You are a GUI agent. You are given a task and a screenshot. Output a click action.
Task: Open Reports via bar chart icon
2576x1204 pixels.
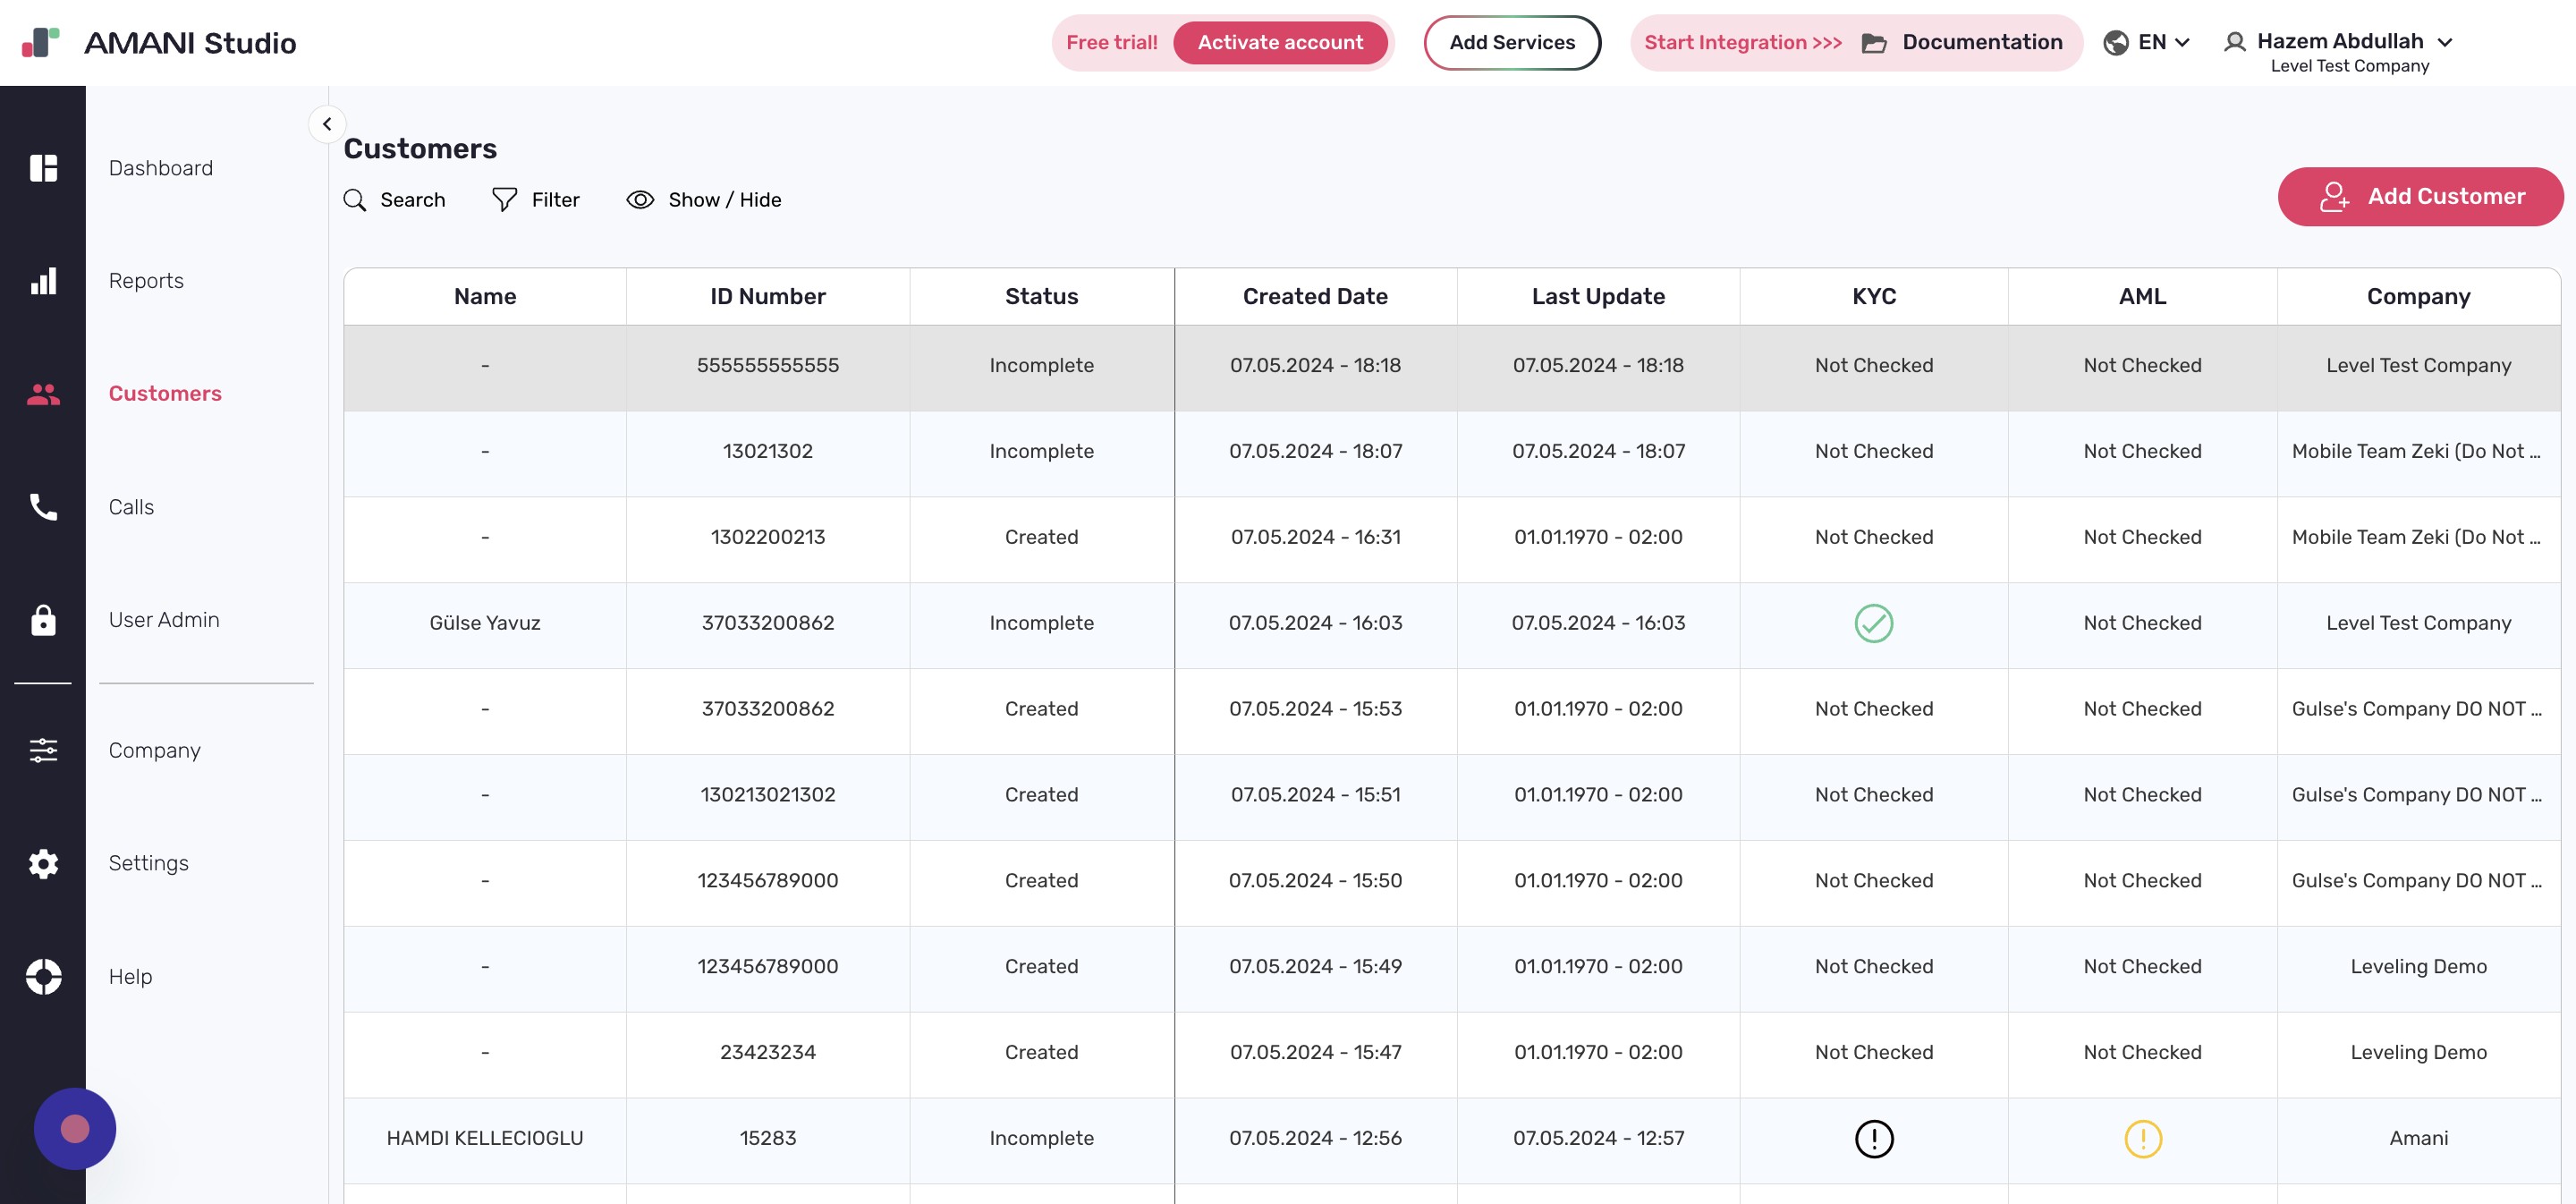[x=43, y=281]
